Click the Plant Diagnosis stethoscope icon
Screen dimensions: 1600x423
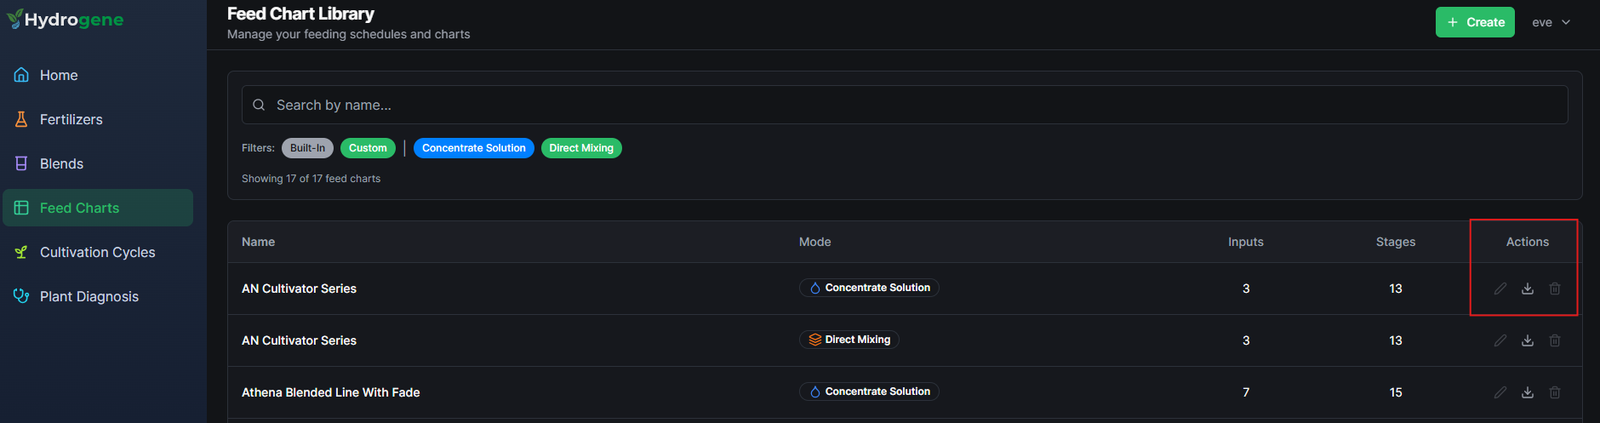point(21,296)
